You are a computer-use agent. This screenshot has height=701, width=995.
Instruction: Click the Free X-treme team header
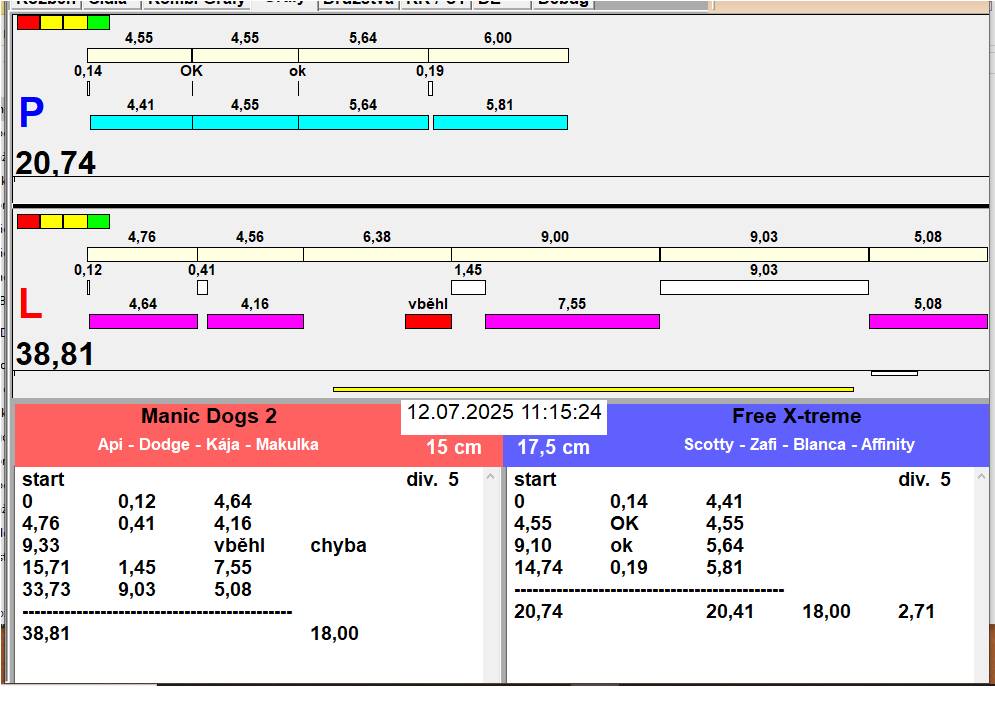(796, 416)
